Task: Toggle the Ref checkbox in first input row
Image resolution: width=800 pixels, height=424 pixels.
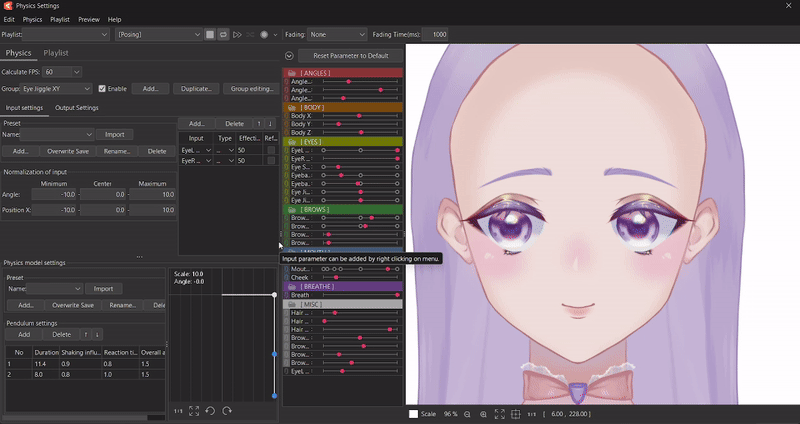Action: coord(271,150)
